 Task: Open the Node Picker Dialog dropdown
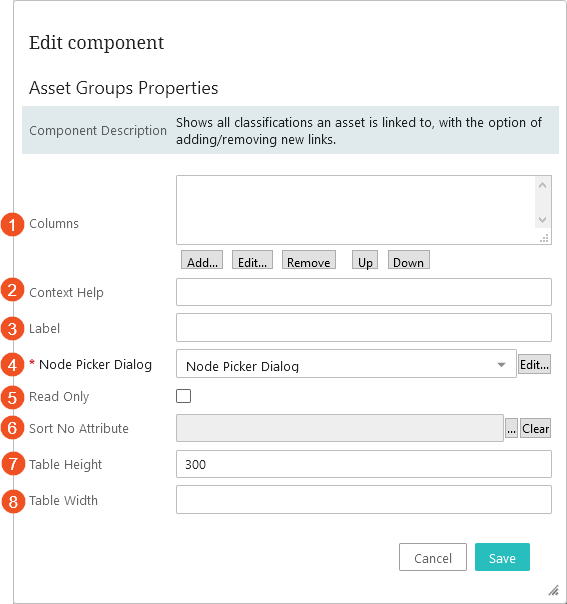pos(346,364)
